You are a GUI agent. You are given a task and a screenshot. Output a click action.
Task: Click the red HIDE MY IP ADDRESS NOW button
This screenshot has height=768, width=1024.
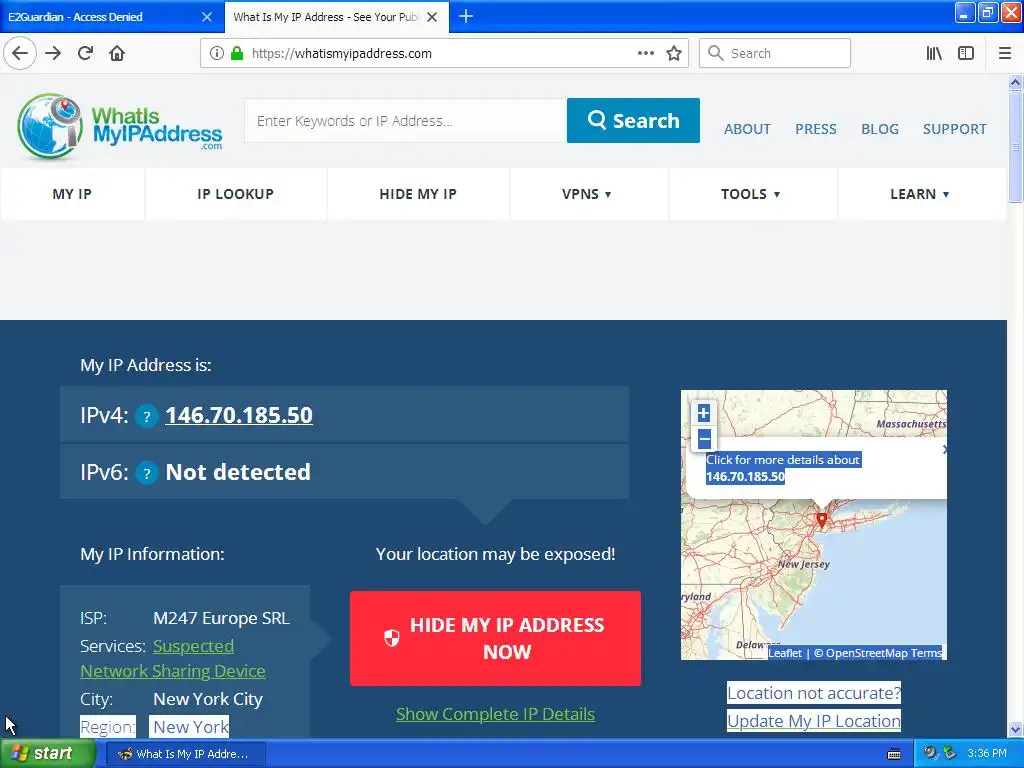point(495,638)
